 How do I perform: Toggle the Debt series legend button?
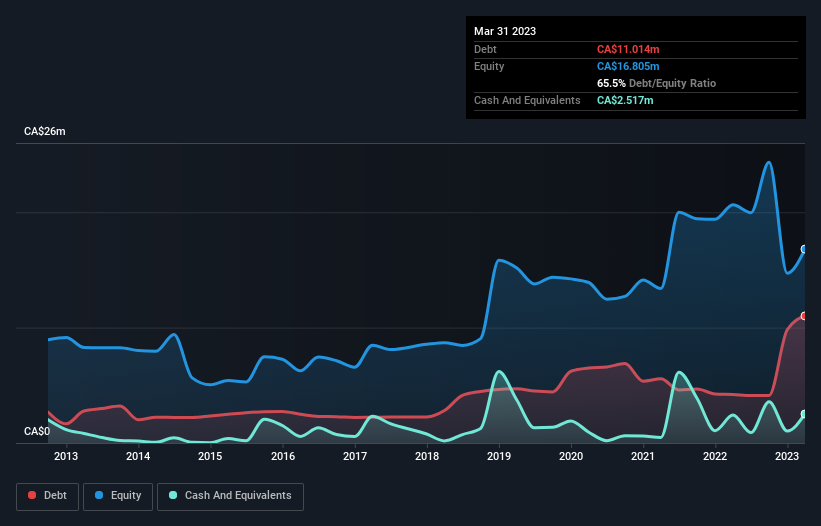pos(48,496)
